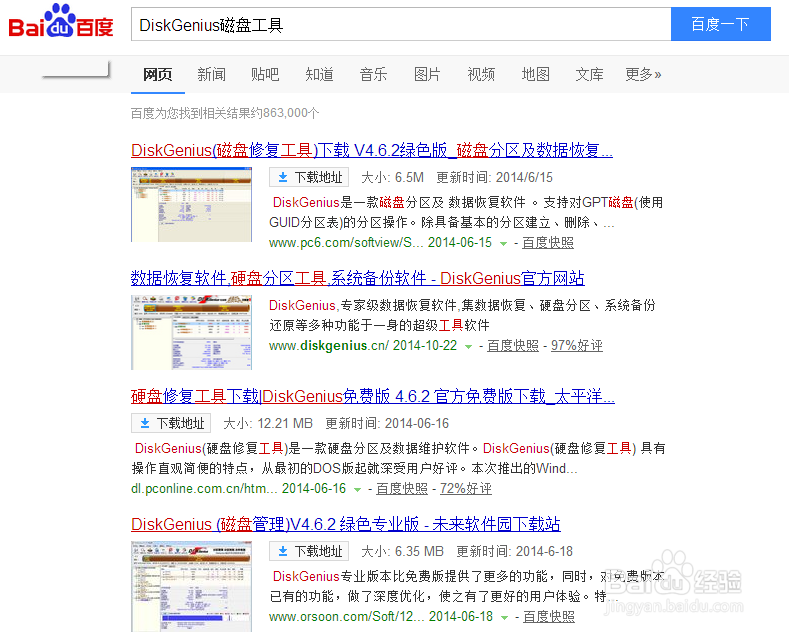Click the 97%好评 rating link
This screenshot has width=789, height=634.
577,346
